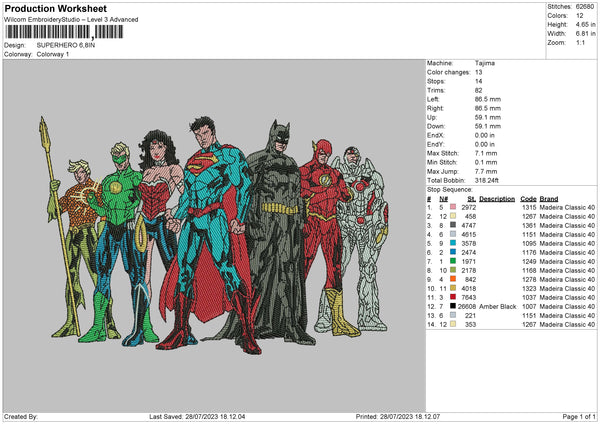The image size is (600, 424).
Task: Click the thread code '1361'
Action: tap(529, 225)
